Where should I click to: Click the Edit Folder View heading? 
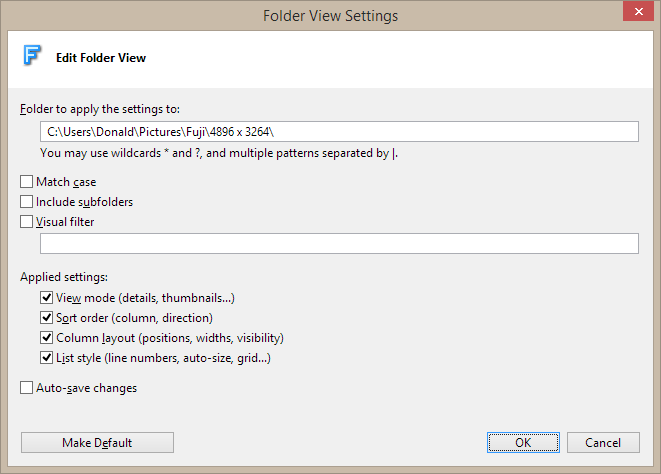pos(101,58)
